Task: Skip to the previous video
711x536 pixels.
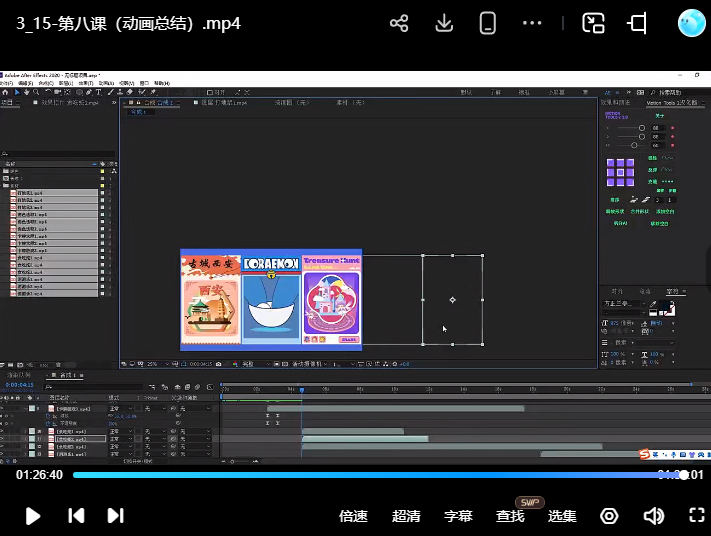Action: pos(76,516)
